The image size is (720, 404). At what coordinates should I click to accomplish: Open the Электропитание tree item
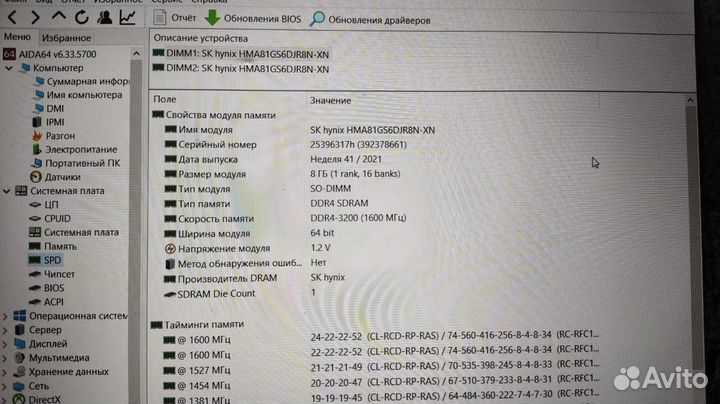[75, 150]
